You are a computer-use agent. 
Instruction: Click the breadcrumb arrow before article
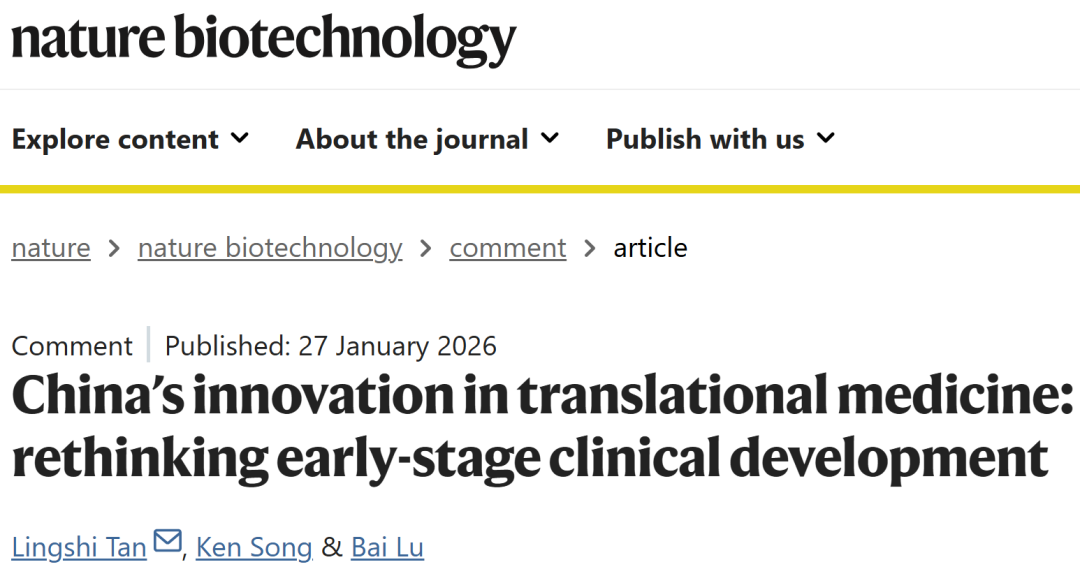point(590,248)
